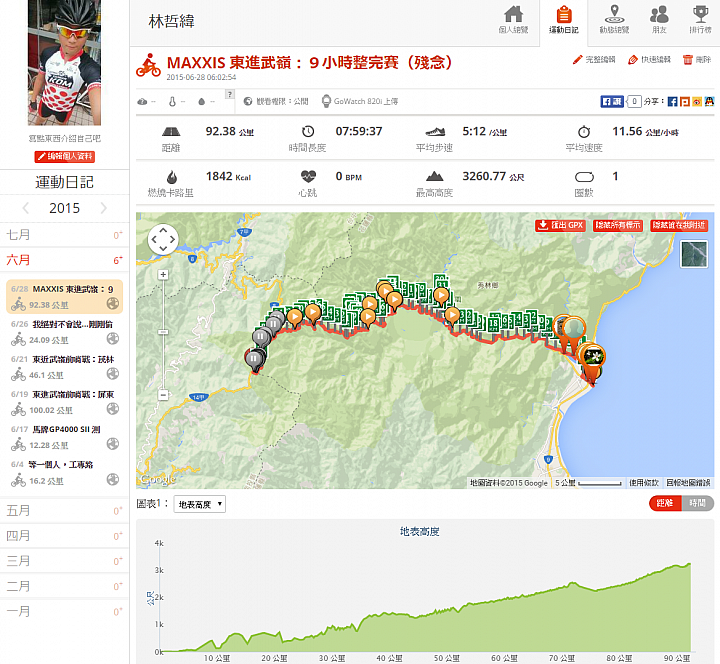Expand the February month section

[64, 586]
